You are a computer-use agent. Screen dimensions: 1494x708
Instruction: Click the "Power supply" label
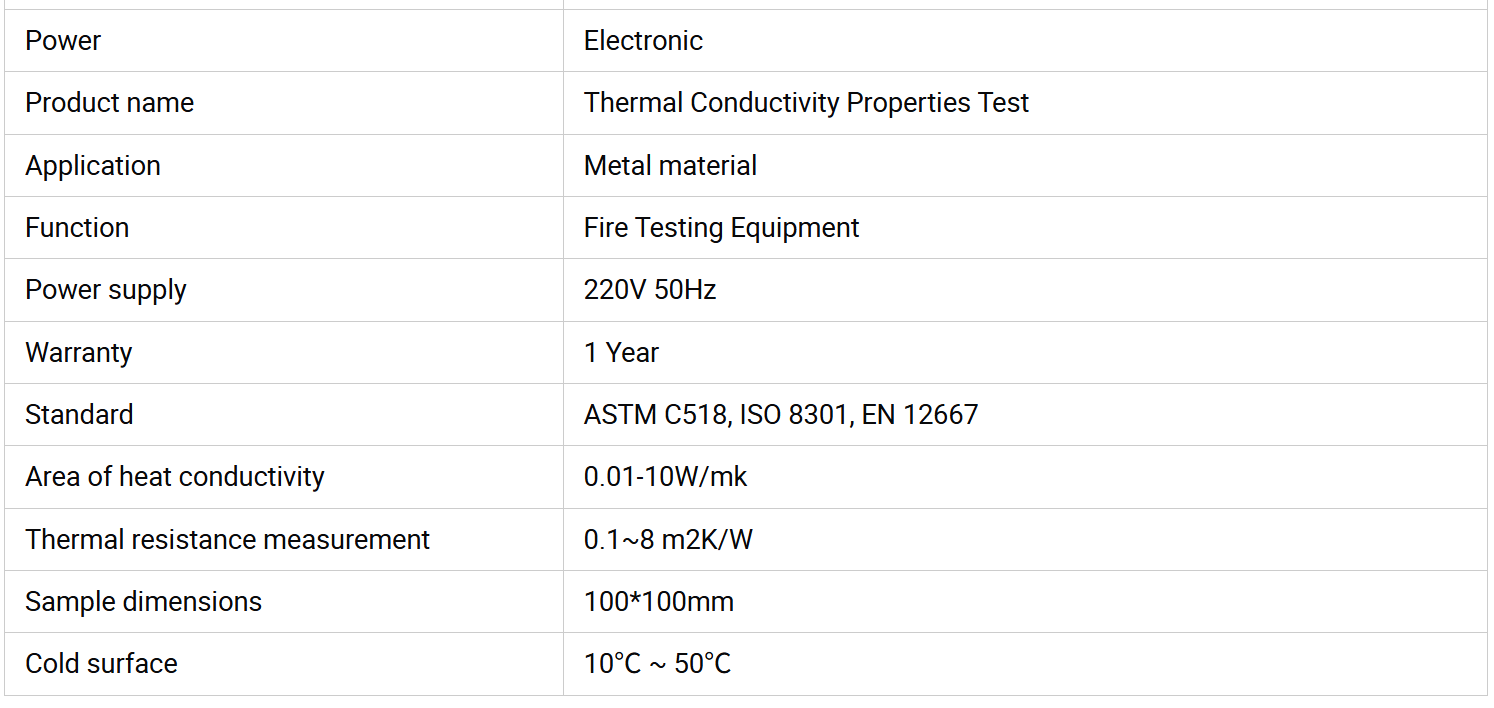[105, 290]
